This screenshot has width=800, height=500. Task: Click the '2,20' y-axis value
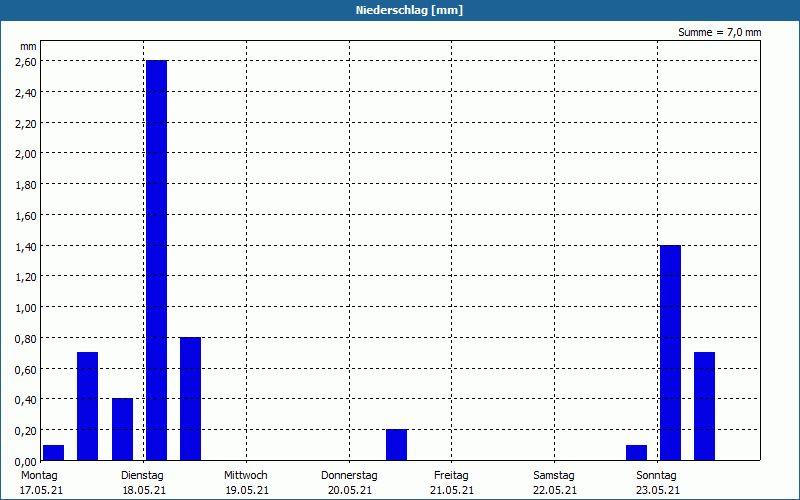[x=27, y=123]
